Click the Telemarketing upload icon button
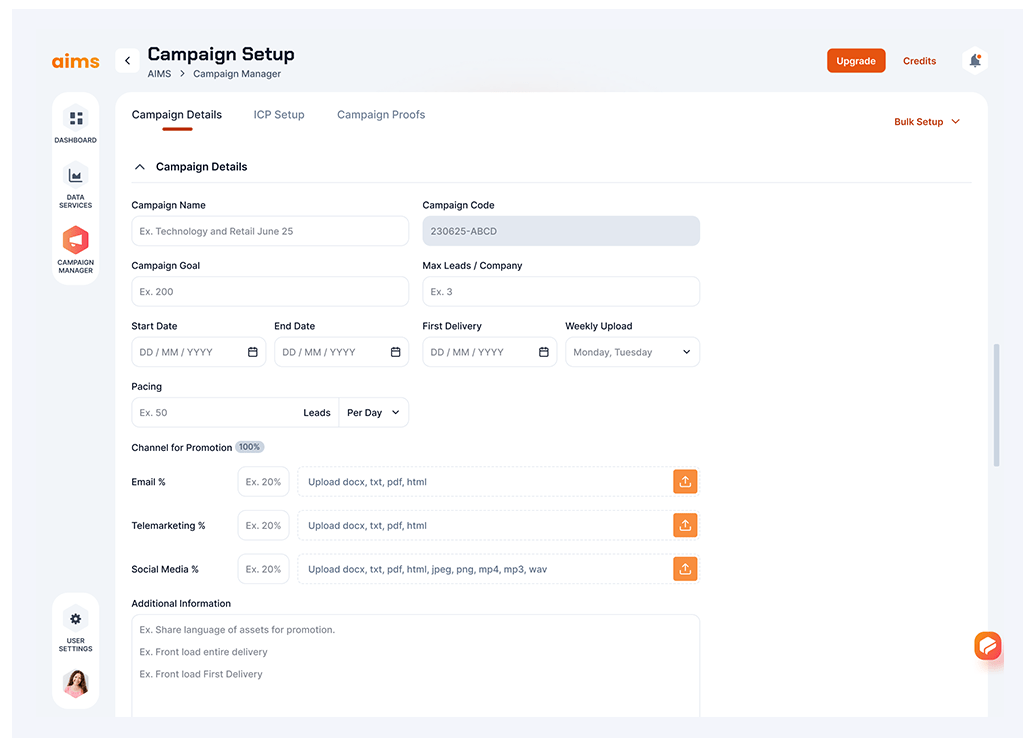 click(685, 525)
